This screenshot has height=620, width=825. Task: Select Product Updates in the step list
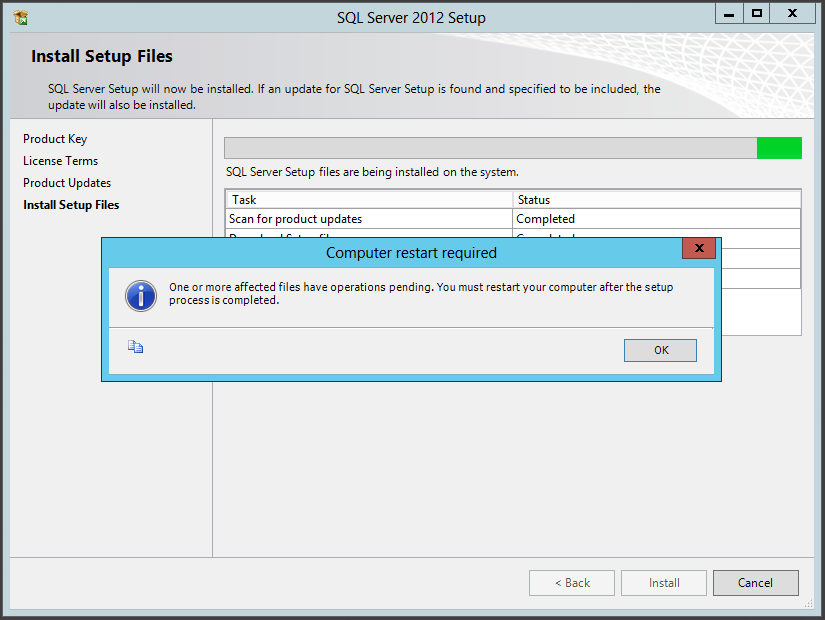[67, 183]
